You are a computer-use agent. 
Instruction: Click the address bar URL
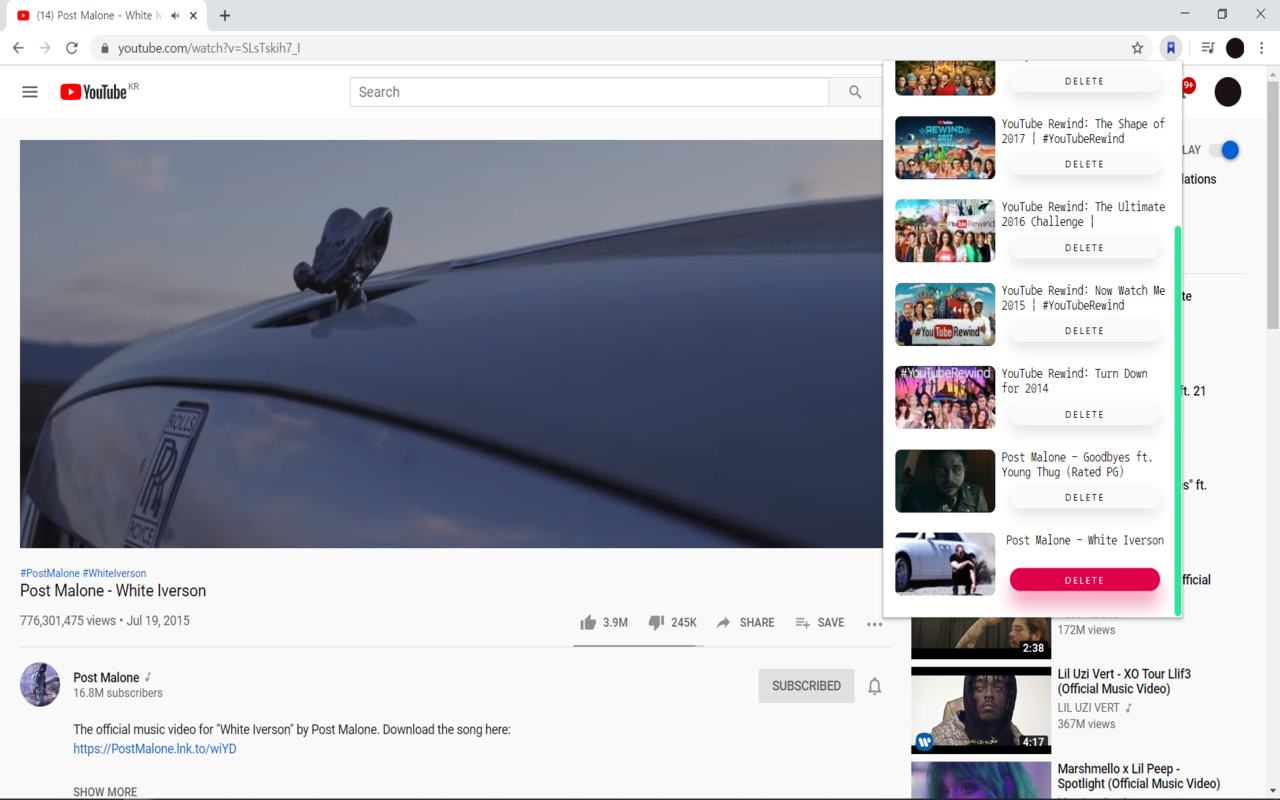[209, 48]
